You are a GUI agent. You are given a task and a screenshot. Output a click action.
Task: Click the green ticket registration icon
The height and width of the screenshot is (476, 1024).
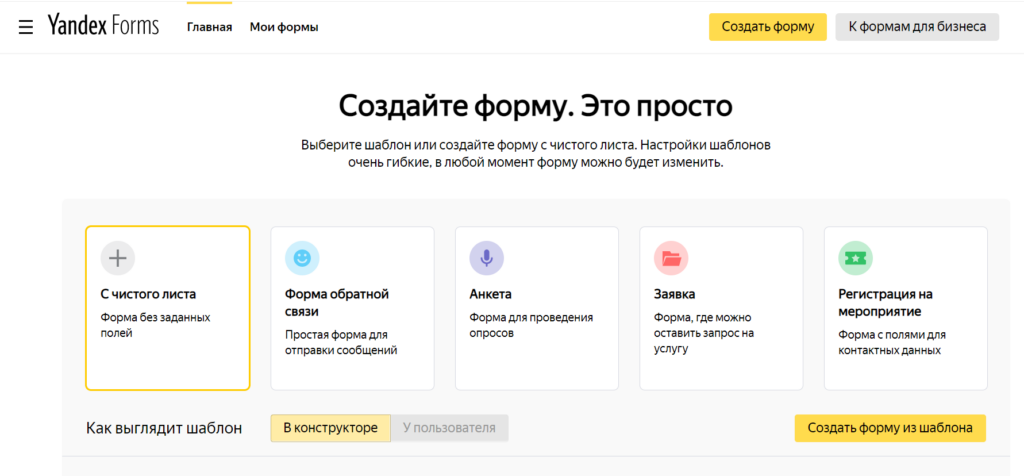[855, 258]
